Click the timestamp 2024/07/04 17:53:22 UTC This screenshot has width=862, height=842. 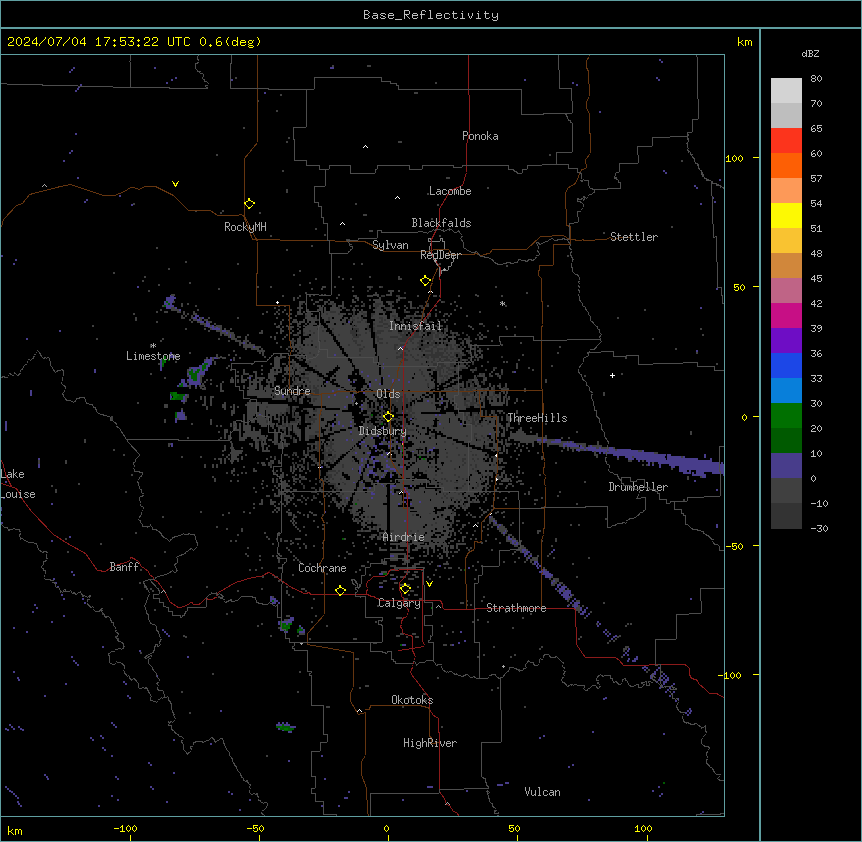[99, 42]
